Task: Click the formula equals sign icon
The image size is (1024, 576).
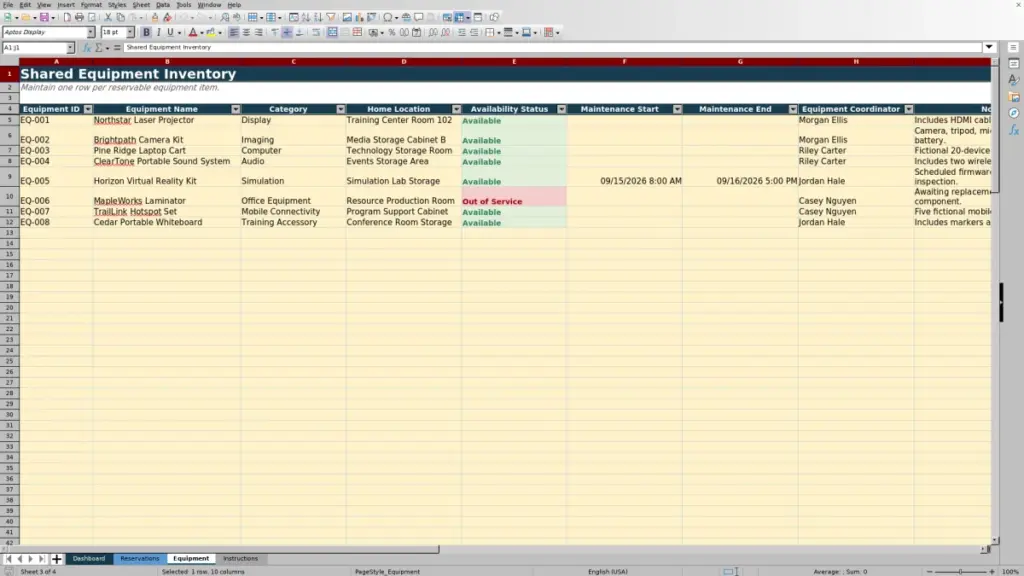Action: [x=117, y=48]
